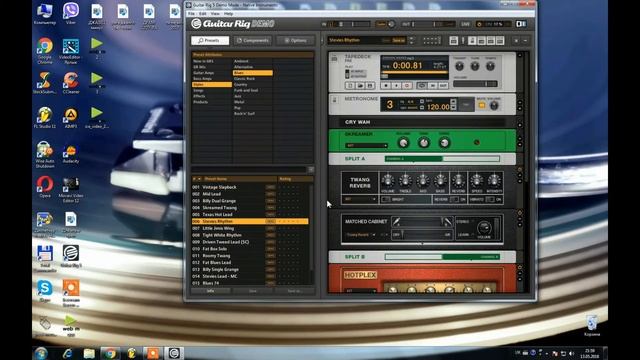Click the Tapedeck play button
This screenshot has width=640, height=360.
coord(396,86)
